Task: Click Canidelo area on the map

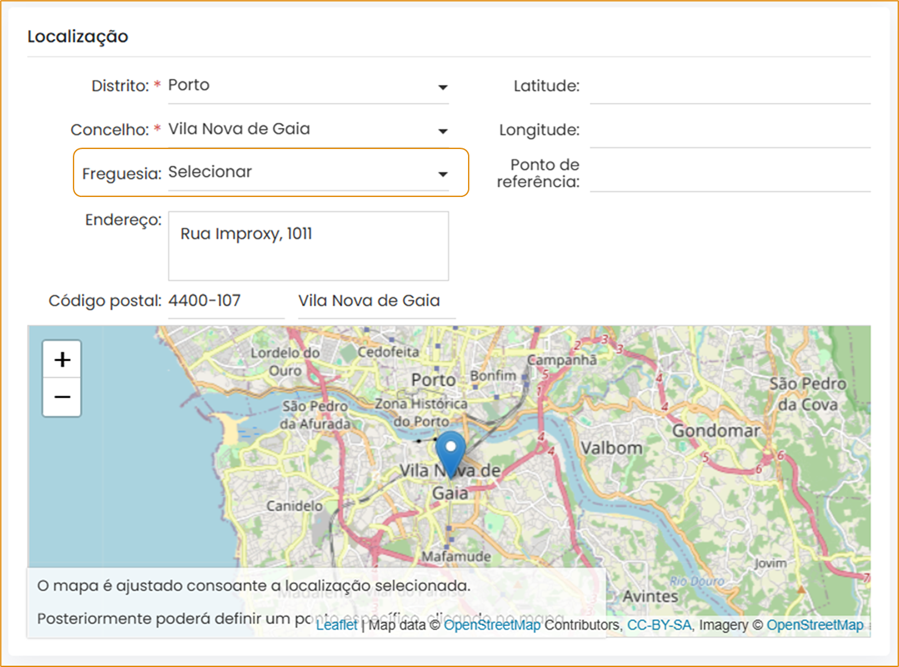Action: point(294,506)
